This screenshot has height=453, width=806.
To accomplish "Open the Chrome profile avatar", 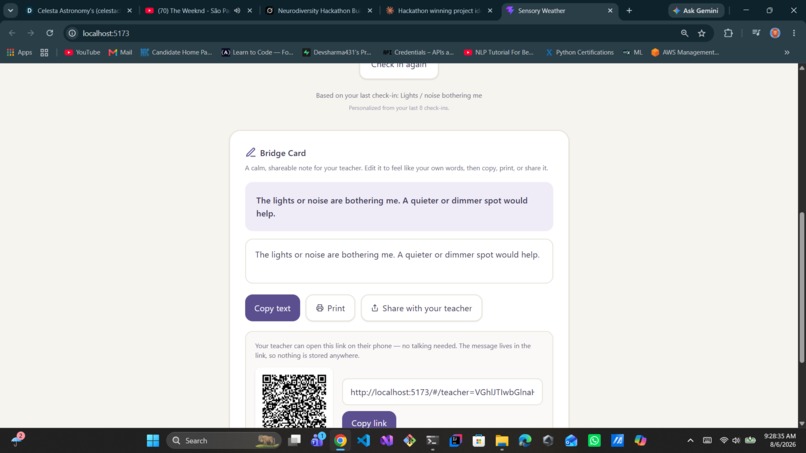I will 775,33.
